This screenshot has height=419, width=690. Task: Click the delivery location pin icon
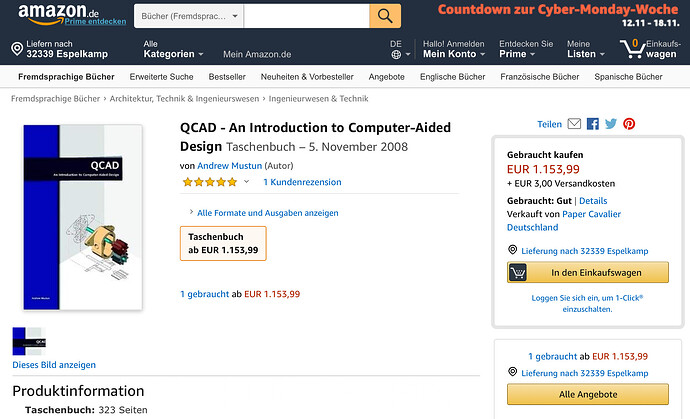(17, 49)
